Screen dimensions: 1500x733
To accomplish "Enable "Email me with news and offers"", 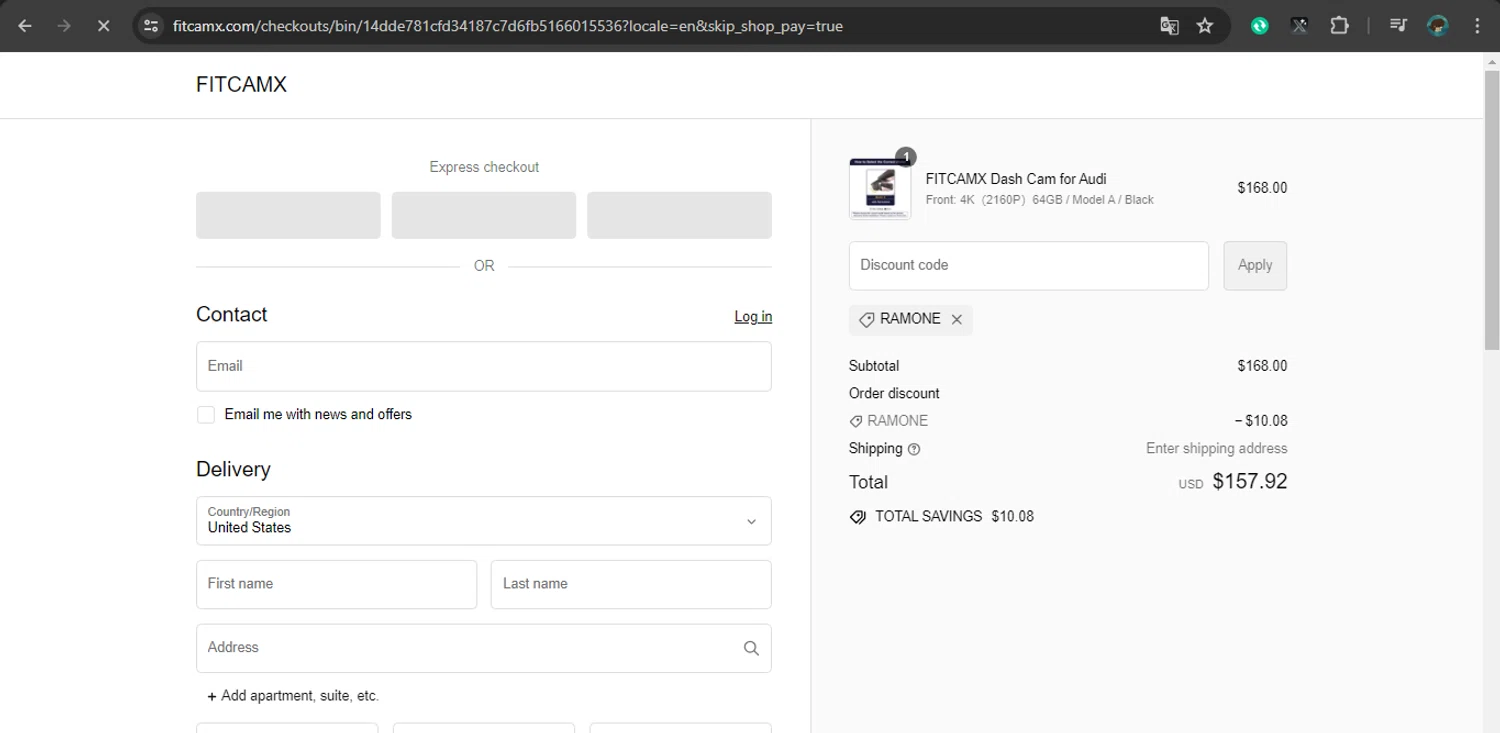I will click(206, 415).
